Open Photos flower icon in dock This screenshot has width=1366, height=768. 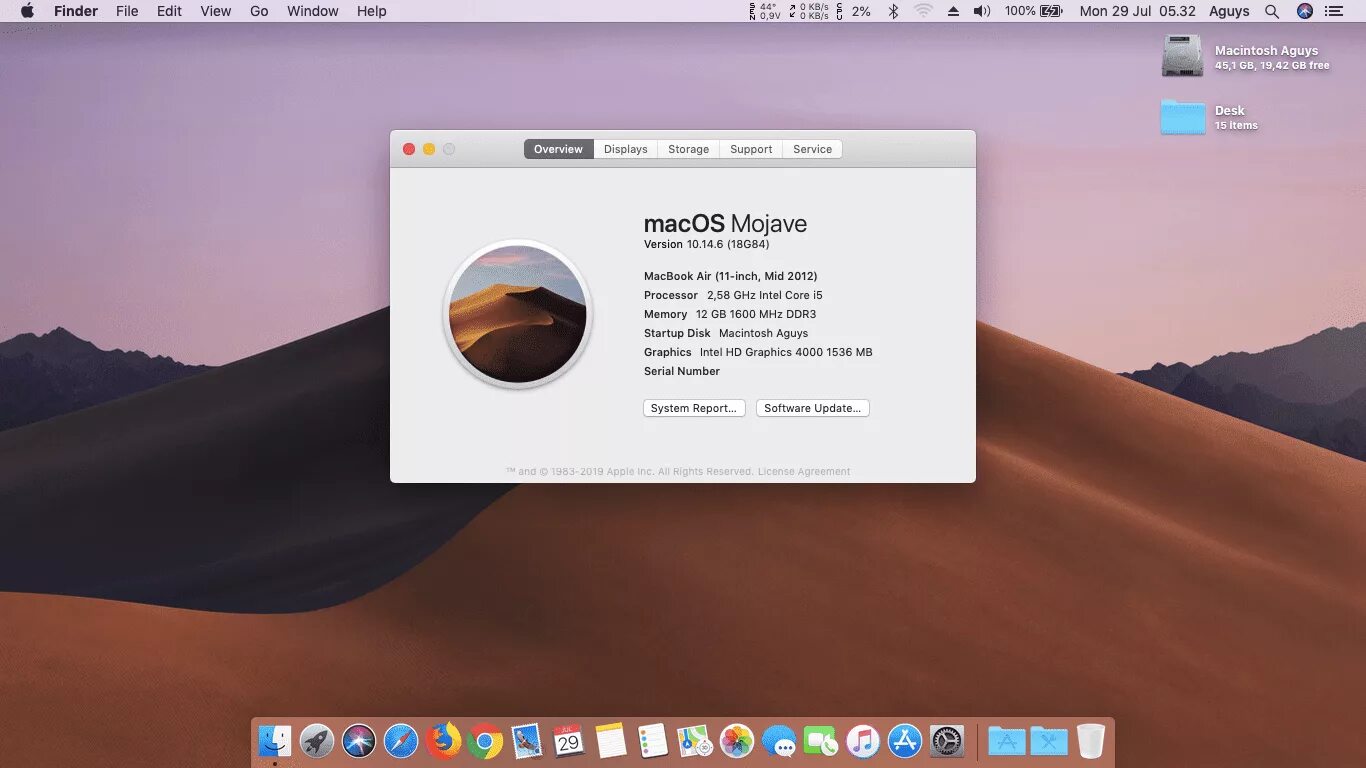tap(737, 741)
